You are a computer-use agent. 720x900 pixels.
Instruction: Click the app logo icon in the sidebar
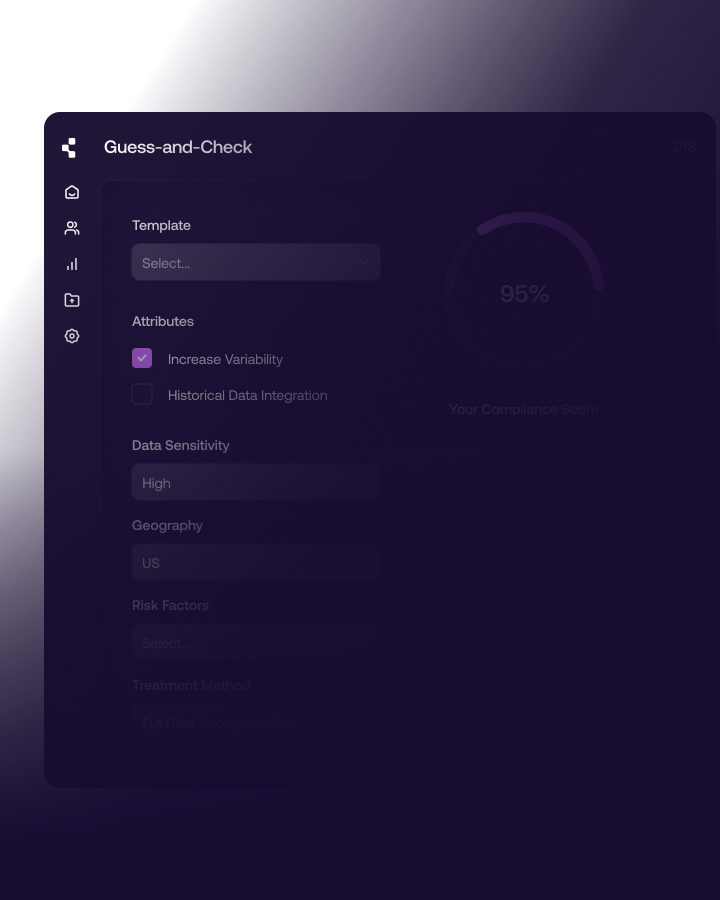click(69, 148)
